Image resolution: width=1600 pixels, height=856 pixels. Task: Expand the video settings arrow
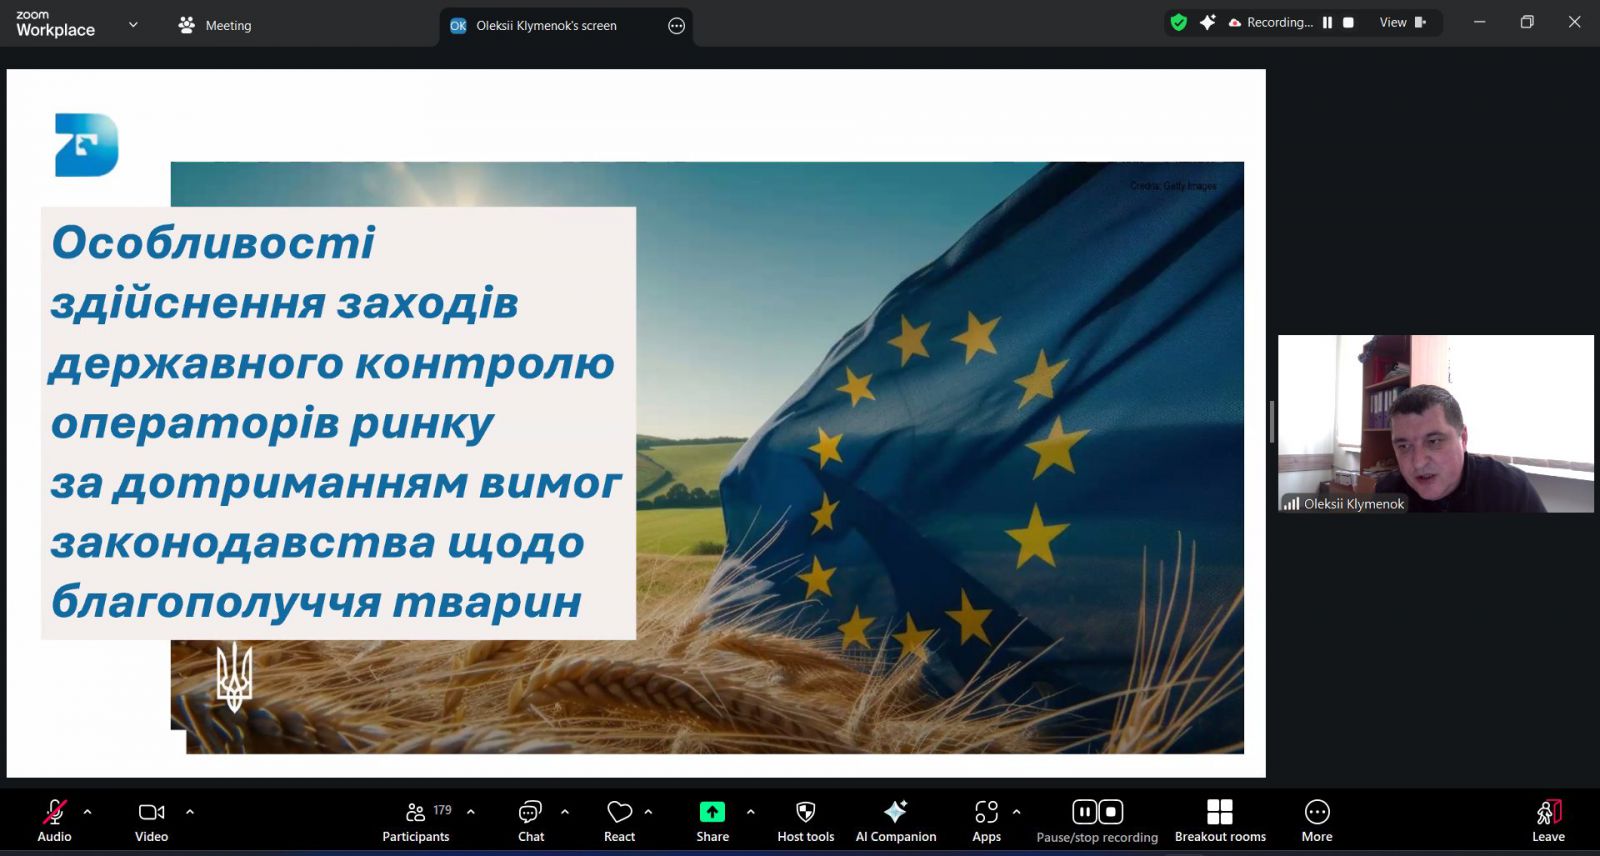click(190, 812)
